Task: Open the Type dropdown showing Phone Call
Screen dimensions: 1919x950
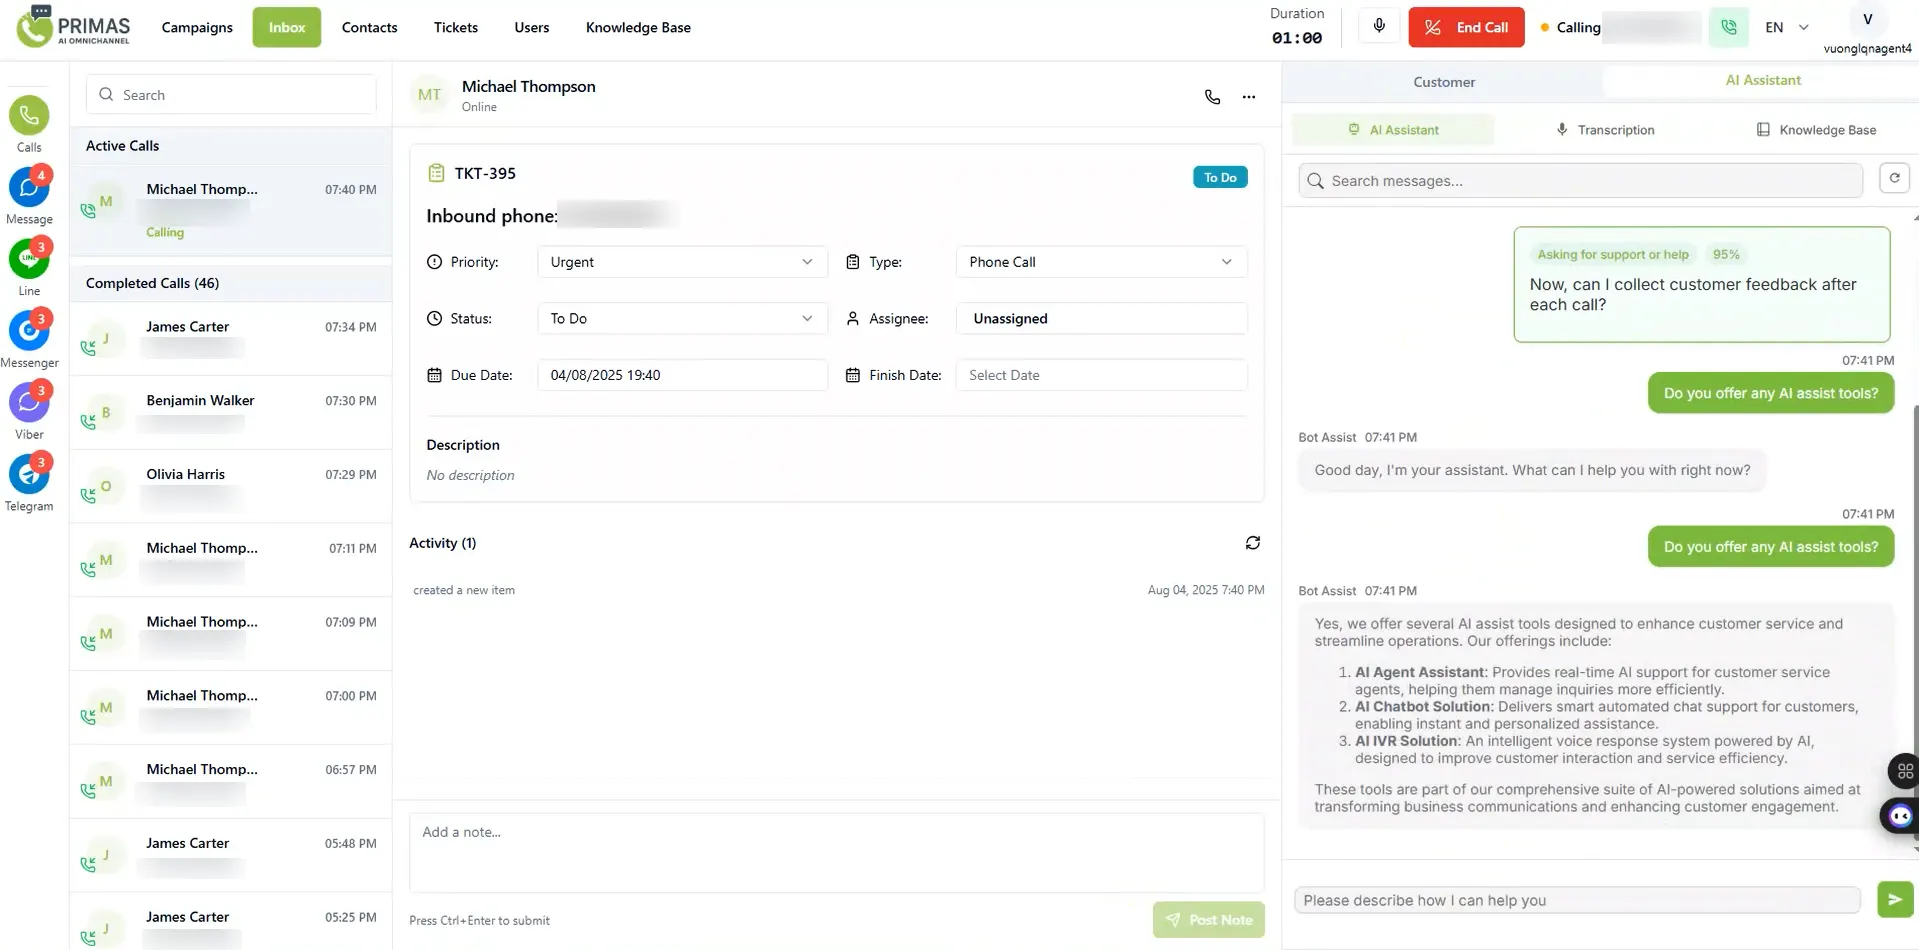Action: click(1100, 262)
